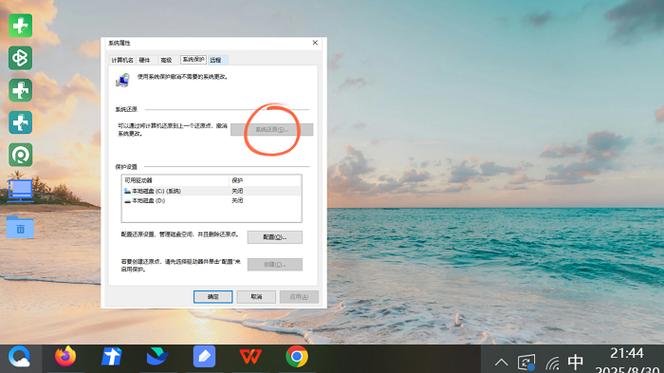Open the blue computer monitor desktop icon

tap(20, 190)
